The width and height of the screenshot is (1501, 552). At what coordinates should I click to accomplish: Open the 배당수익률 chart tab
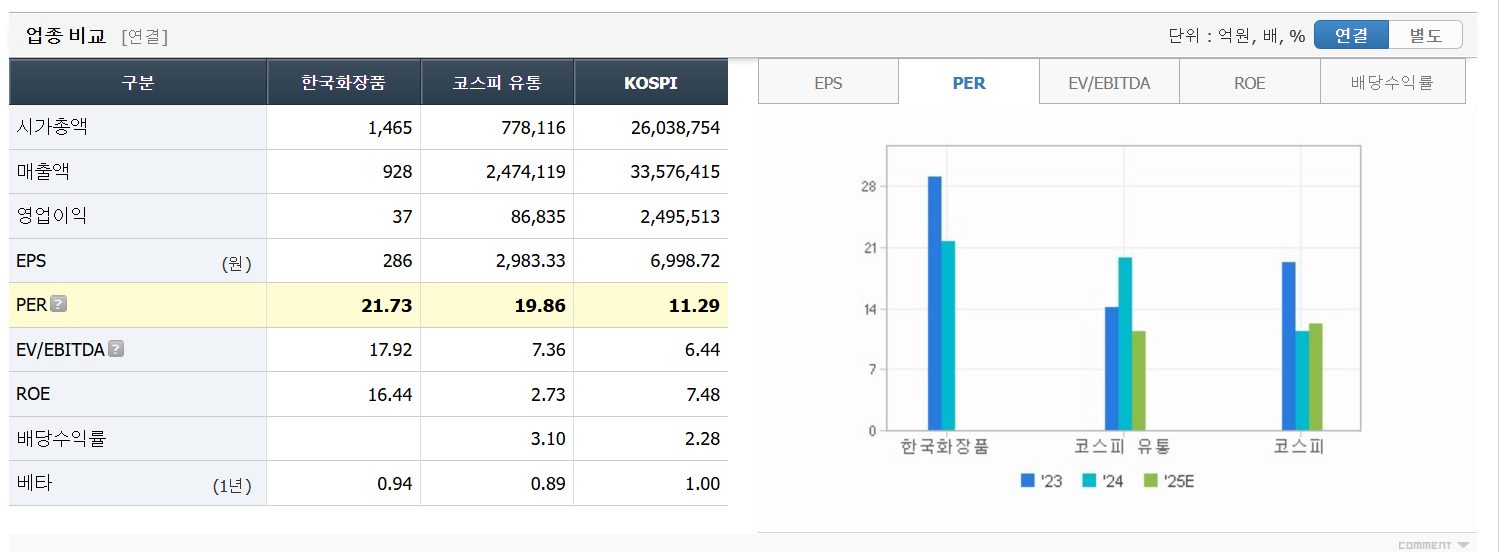(1393, 82)
